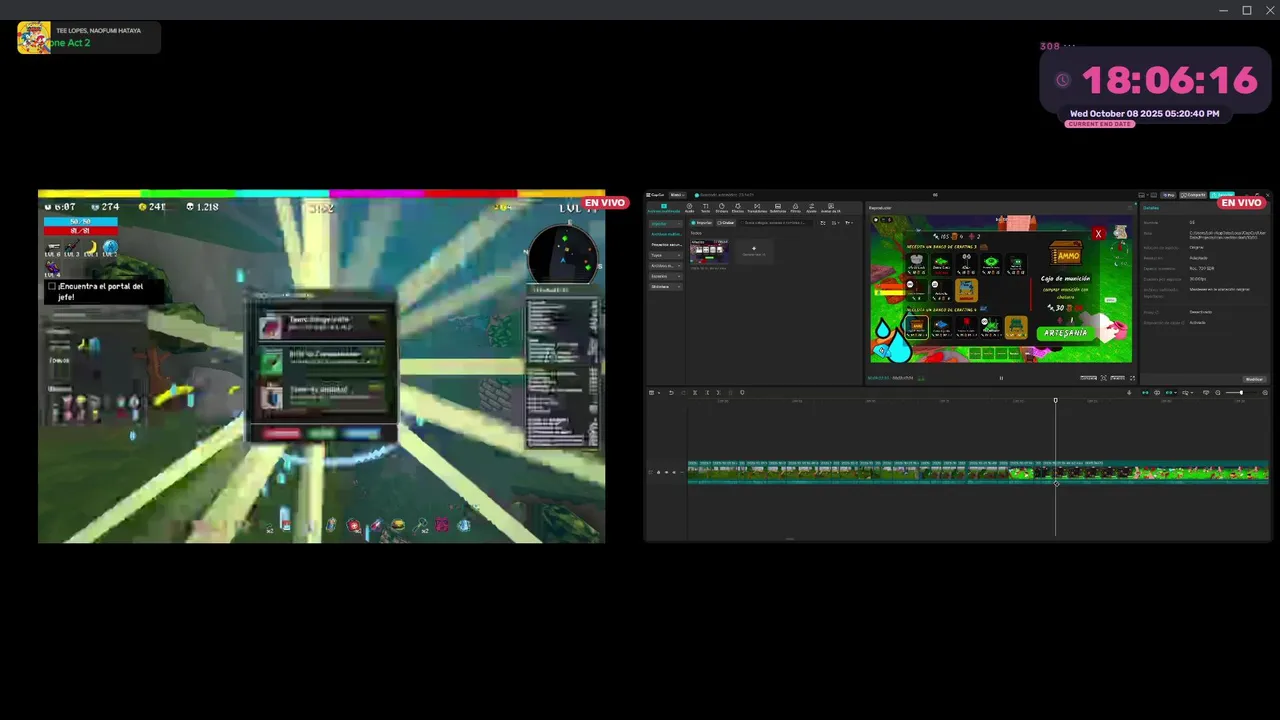Open media filter dropdown in media panel
Screen dimensions: 1280x720
(x=849, y=223)
